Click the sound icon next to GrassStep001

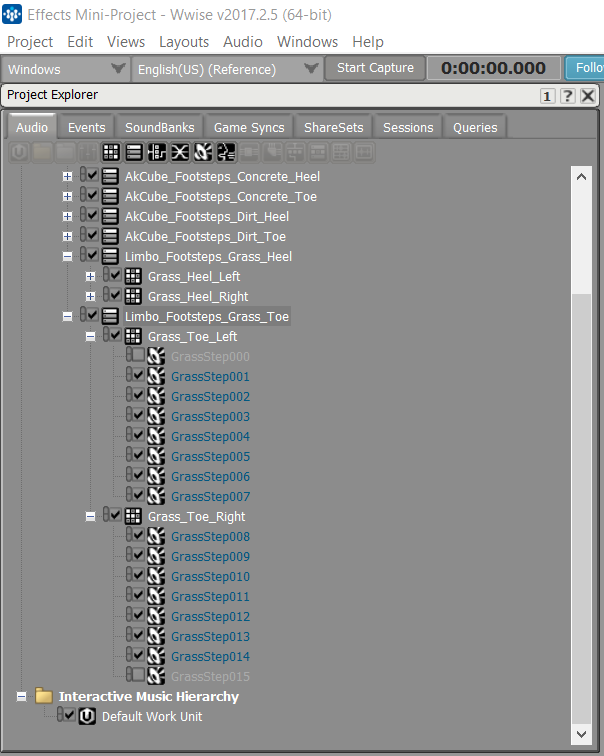point(156,377)
